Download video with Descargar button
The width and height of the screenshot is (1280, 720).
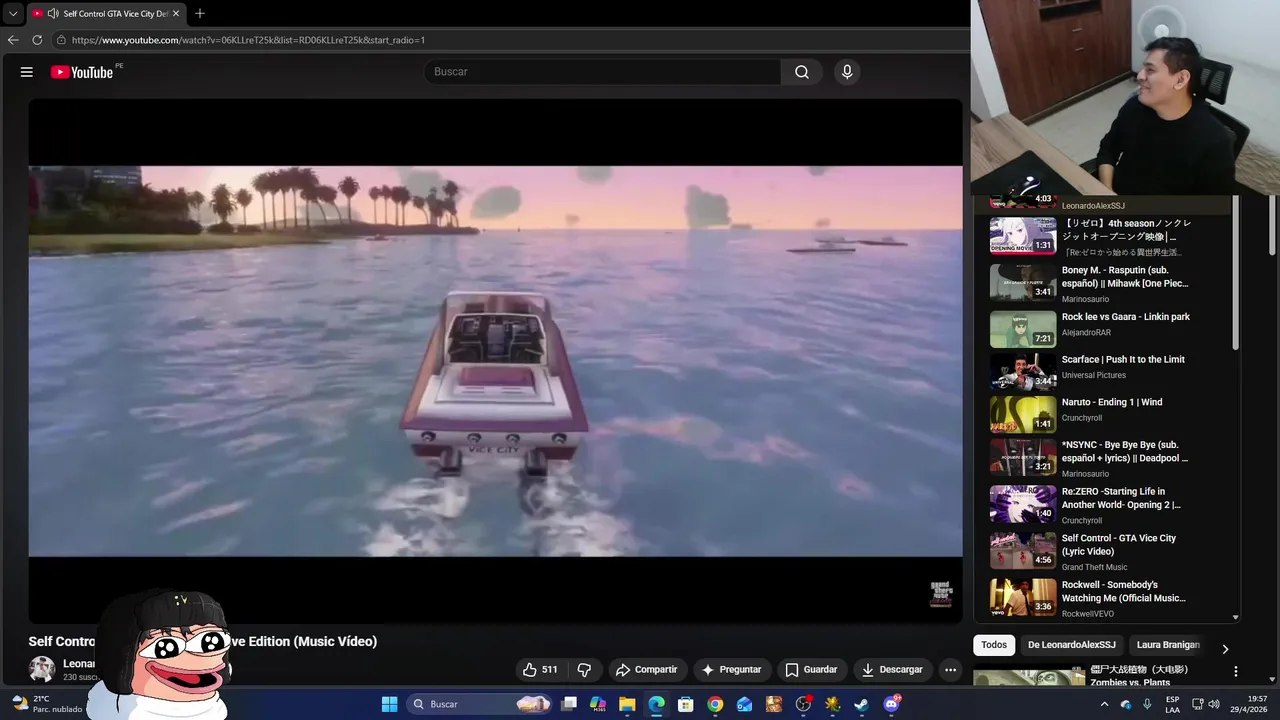tap(892, 670)
